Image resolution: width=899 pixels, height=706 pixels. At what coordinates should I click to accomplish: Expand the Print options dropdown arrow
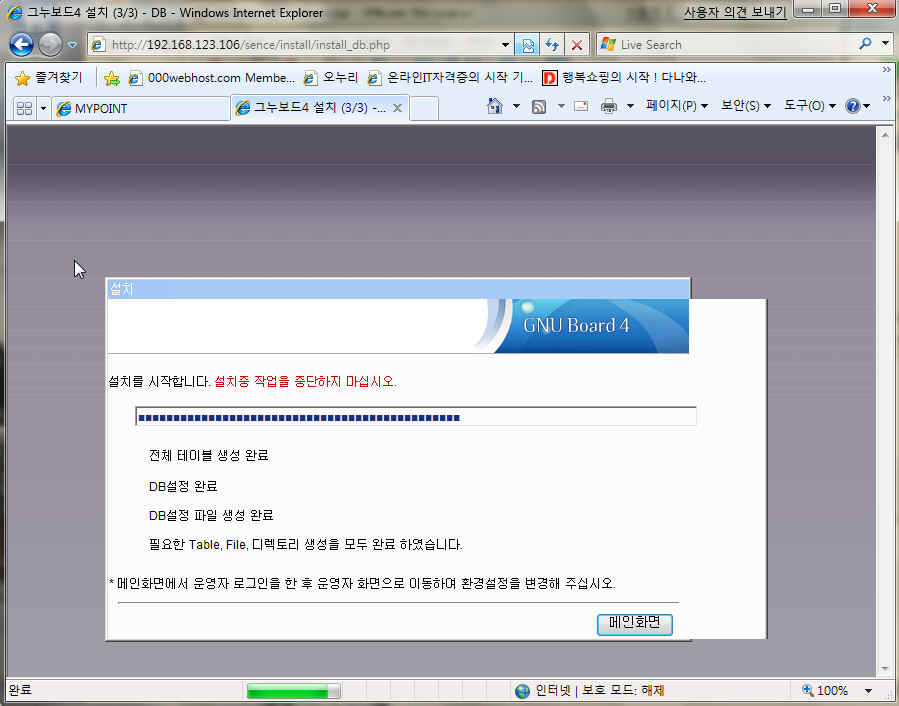point(630,106)
